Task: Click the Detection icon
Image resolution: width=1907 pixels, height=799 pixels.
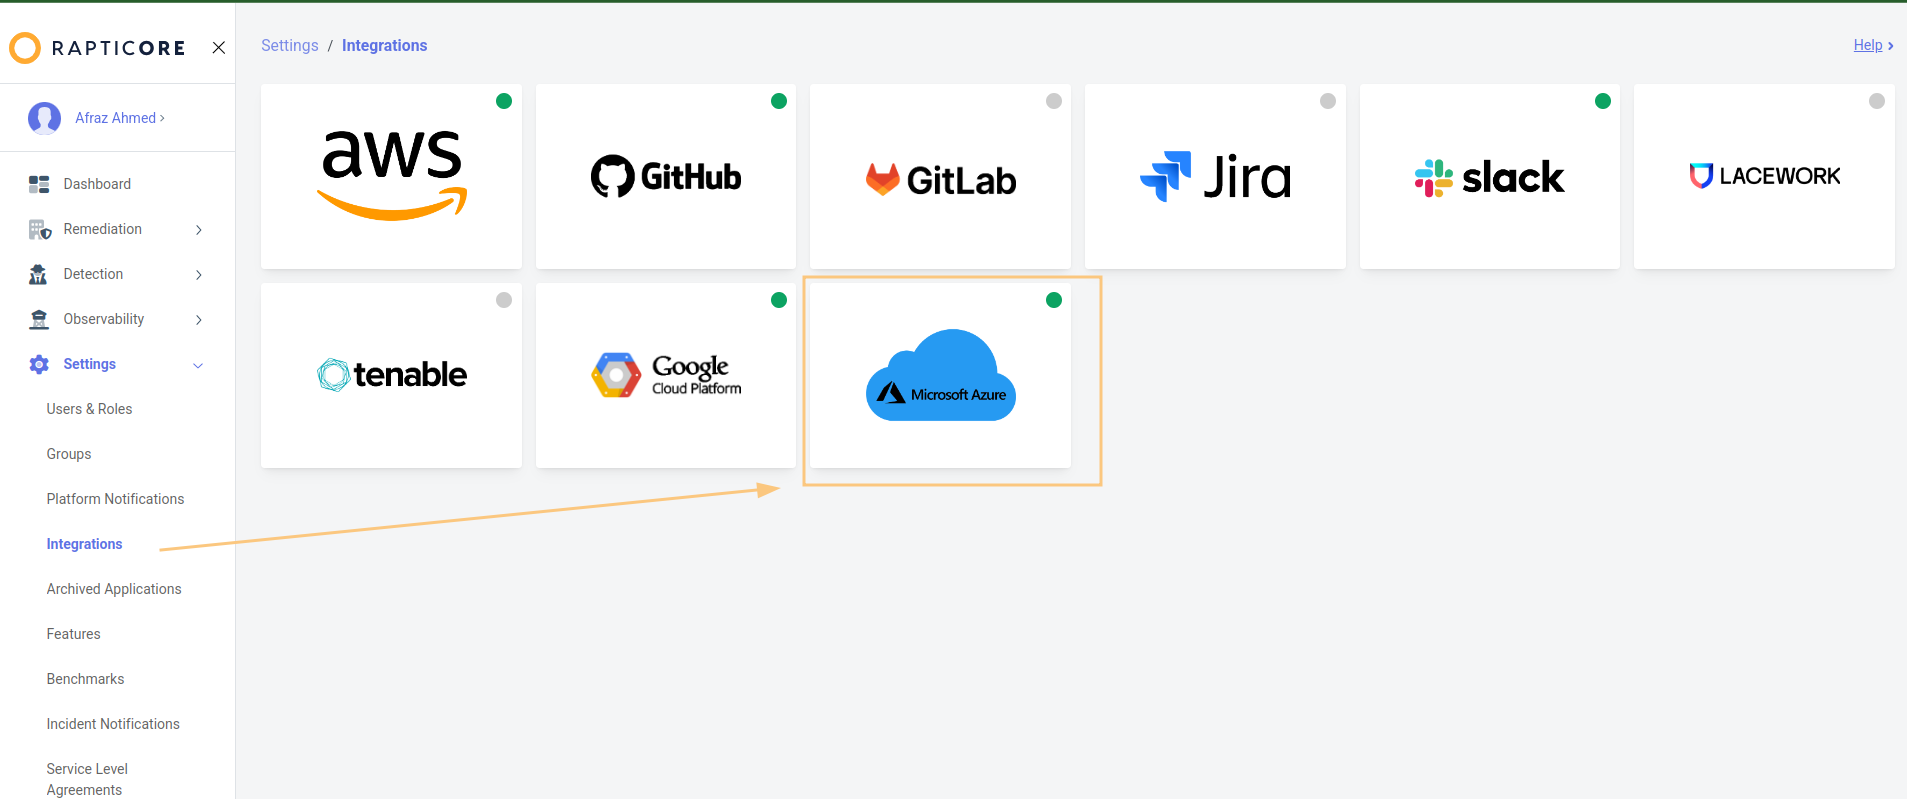Action: 38,274
